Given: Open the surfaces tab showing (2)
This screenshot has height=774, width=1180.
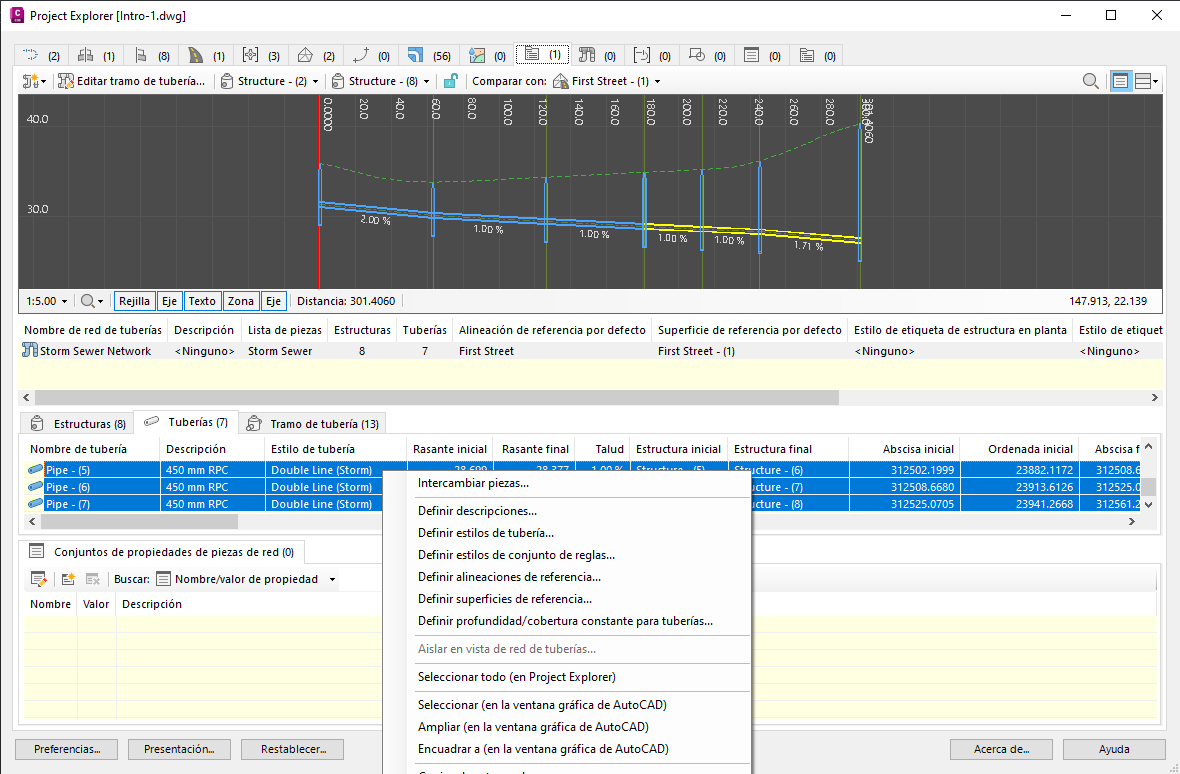Looking at the screenshot, I should 316,55.
